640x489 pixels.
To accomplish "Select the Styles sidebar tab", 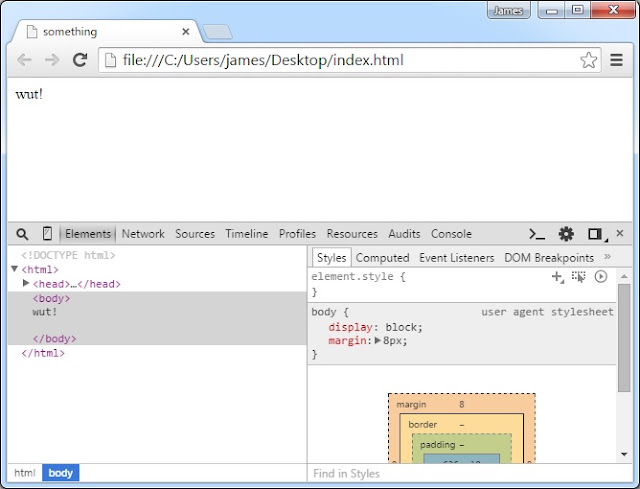I will pos(331,258).
